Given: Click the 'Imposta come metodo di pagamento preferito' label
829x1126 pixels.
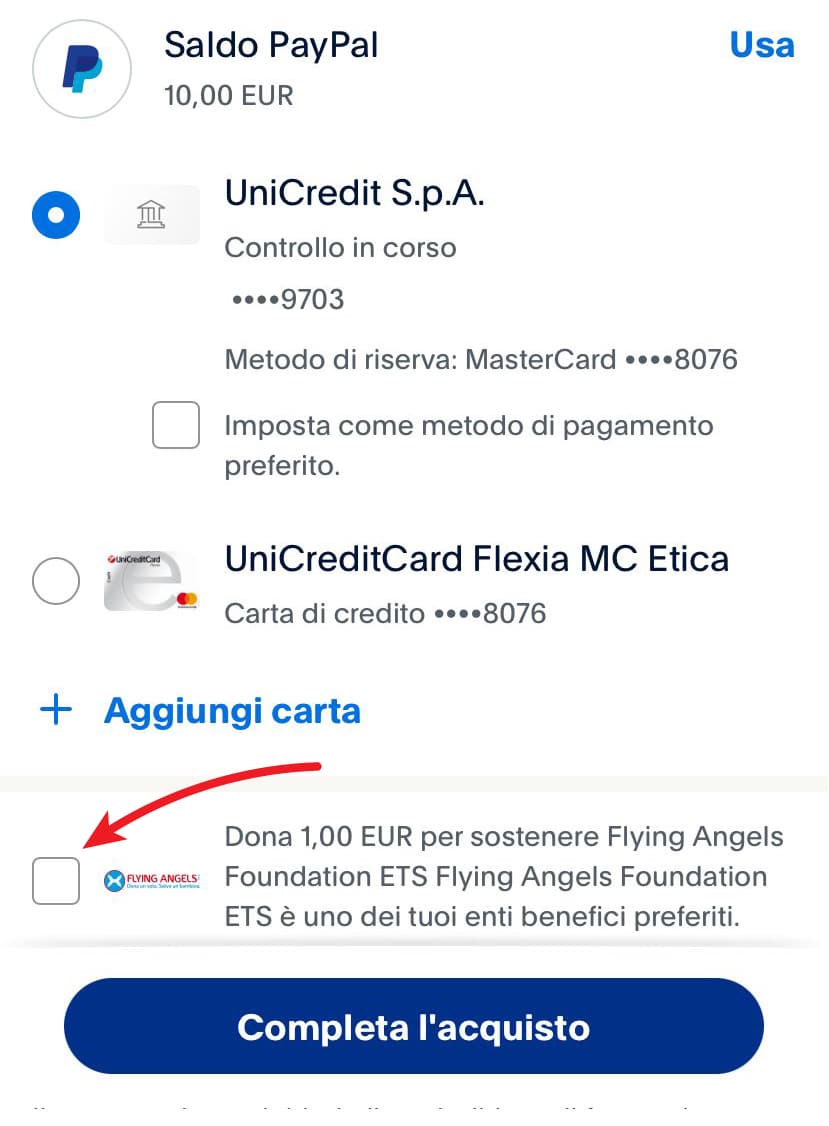Looking at the screenshot, I should click(468, 446).
